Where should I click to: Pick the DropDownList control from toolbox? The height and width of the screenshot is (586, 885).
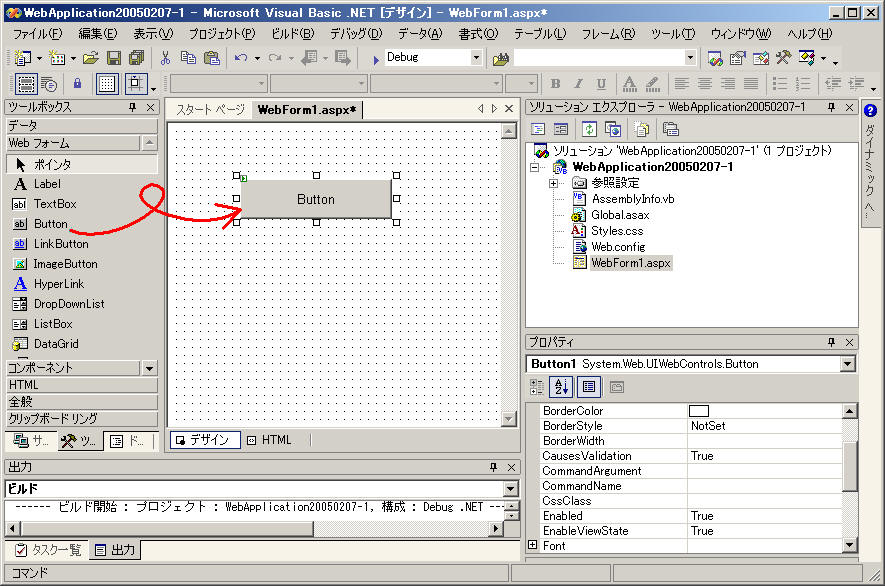point(68,304)
